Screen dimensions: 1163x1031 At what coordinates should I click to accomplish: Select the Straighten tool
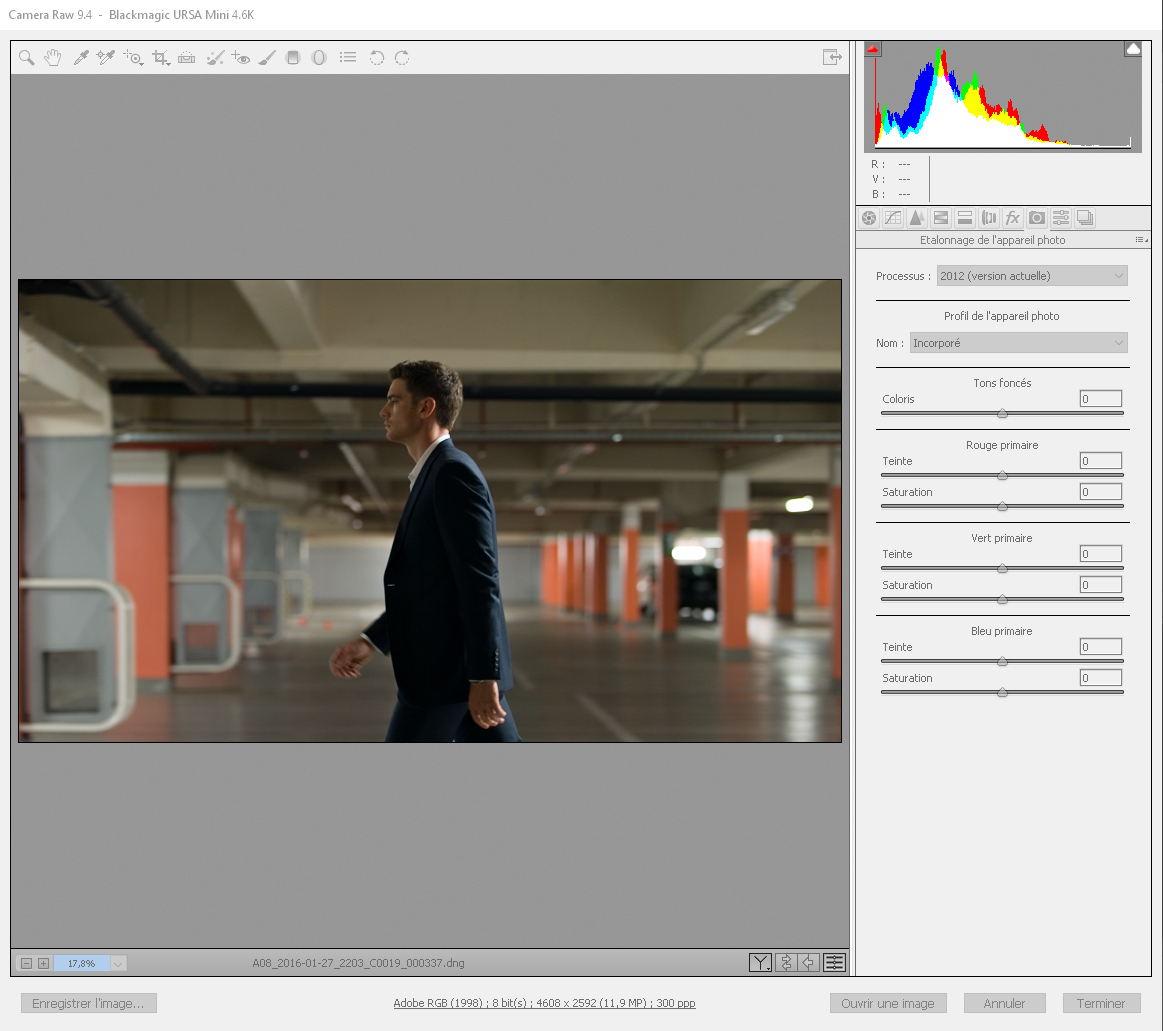click(187, 58)
